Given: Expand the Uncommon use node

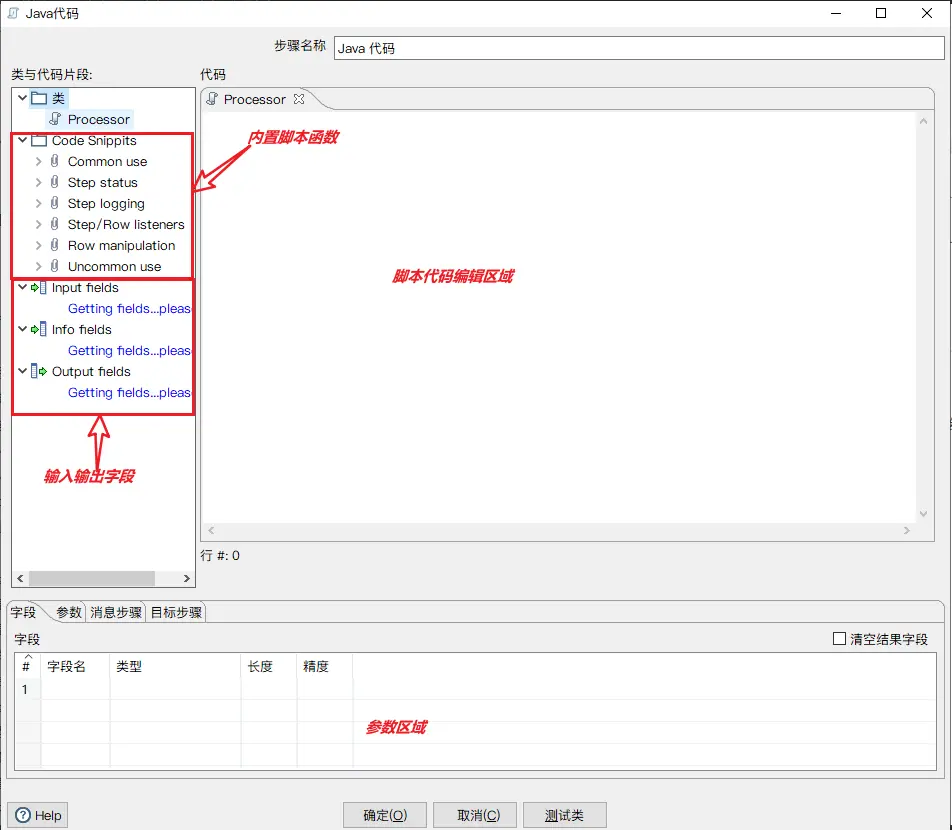Looking at the screenshot, I should [38, 267].
